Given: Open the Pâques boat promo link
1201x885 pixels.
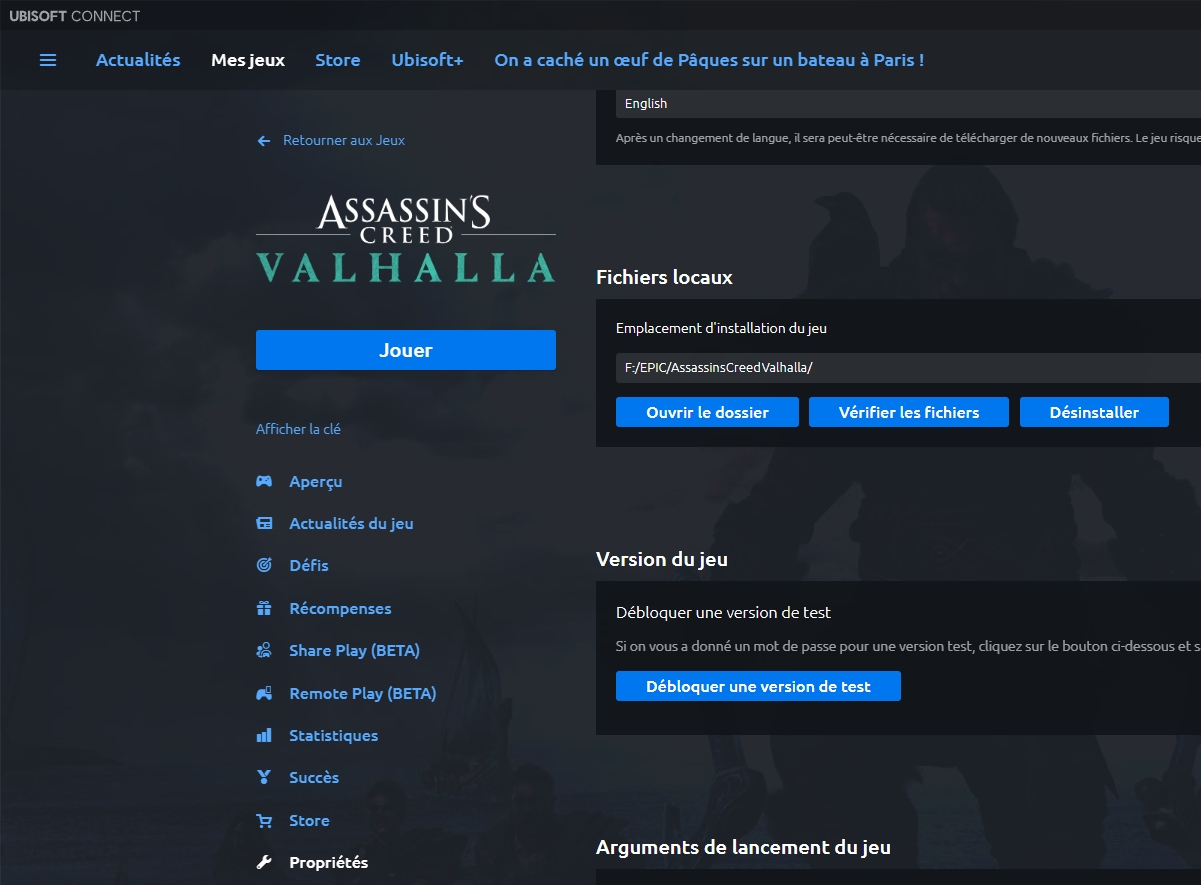Looking at the screenshot, I should click(709, 60).
